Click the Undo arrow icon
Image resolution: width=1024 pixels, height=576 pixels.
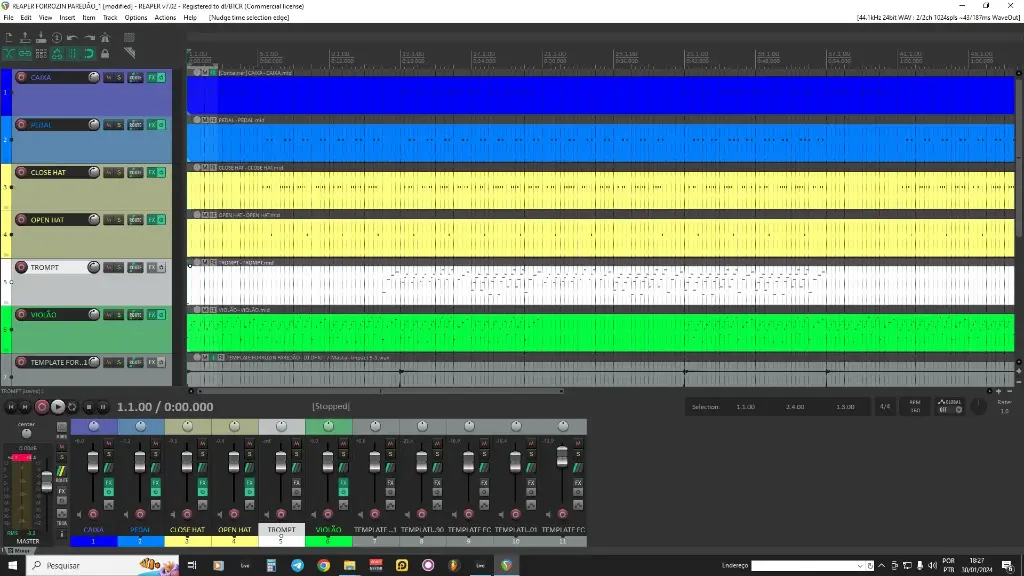click(x=72, y=37)
